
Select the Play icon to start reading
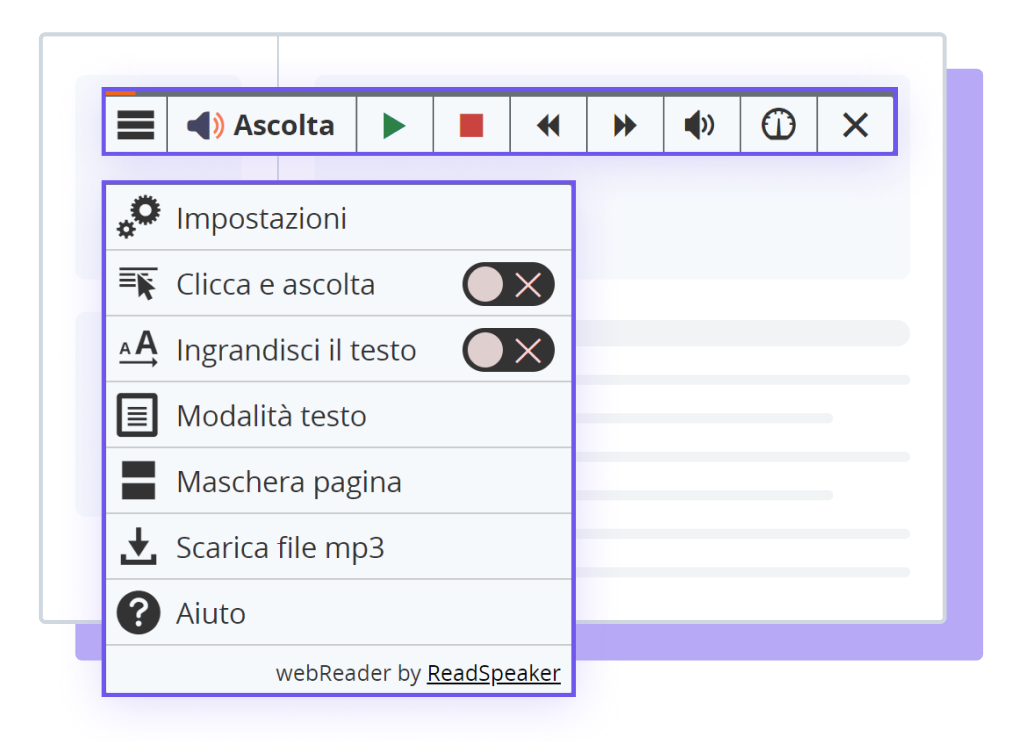click(x=395, y=124)
